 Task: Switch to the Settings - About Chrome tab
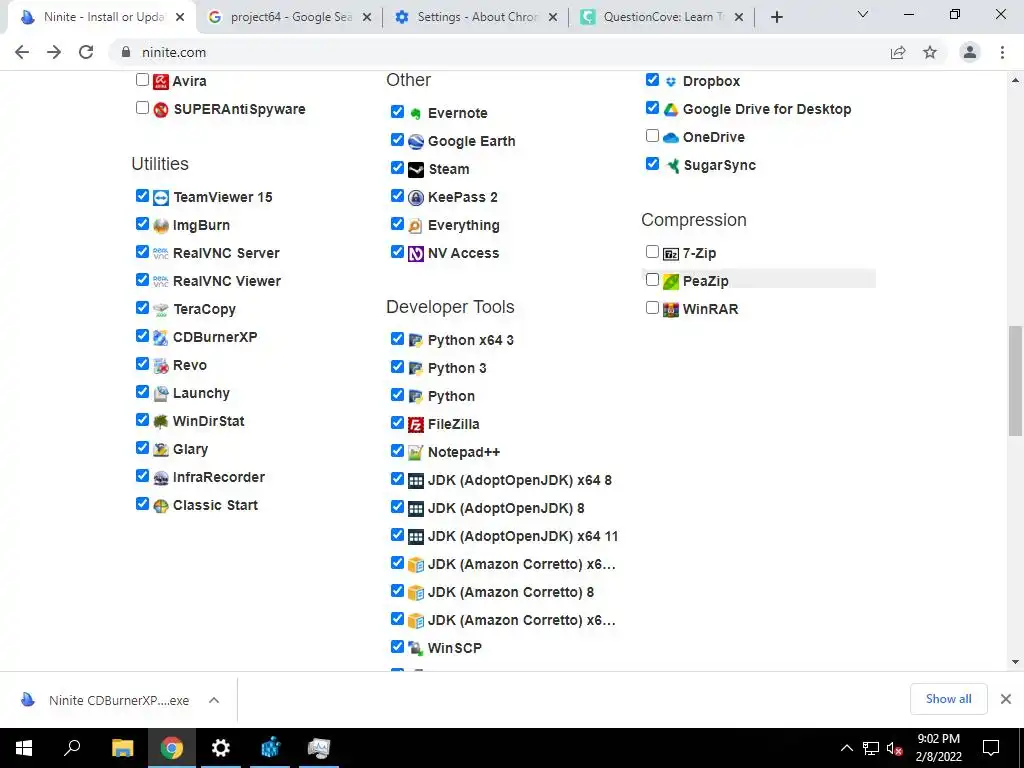[x=477, y=17]
